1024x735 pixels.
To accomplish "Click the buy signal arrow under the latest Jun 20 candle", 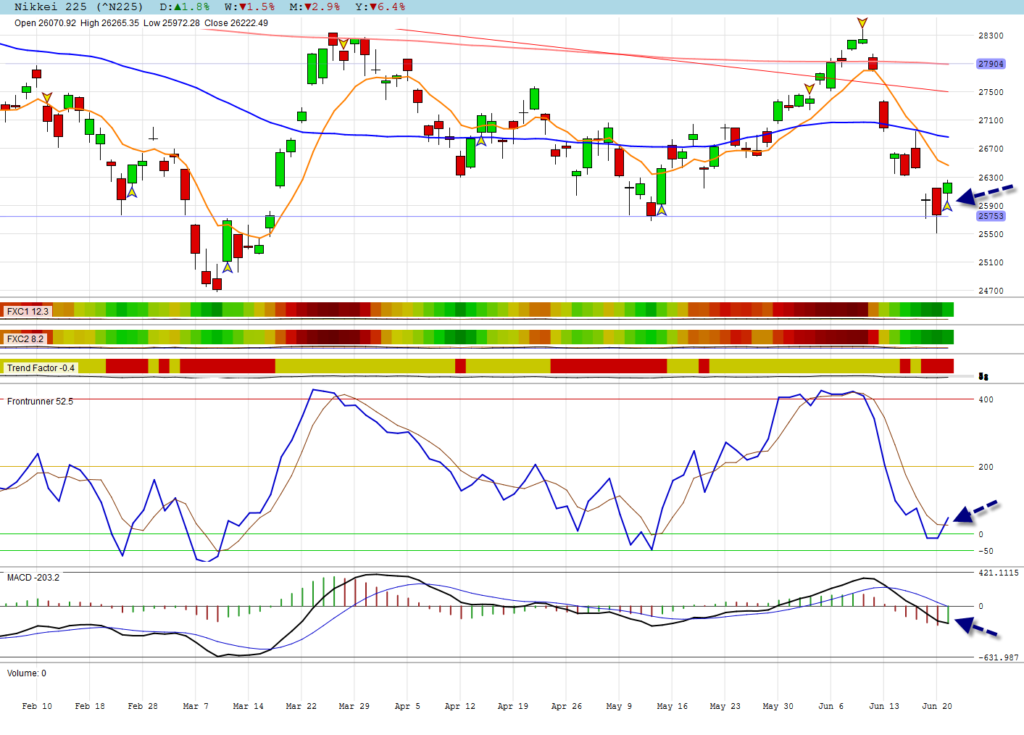I will (947, 206).
